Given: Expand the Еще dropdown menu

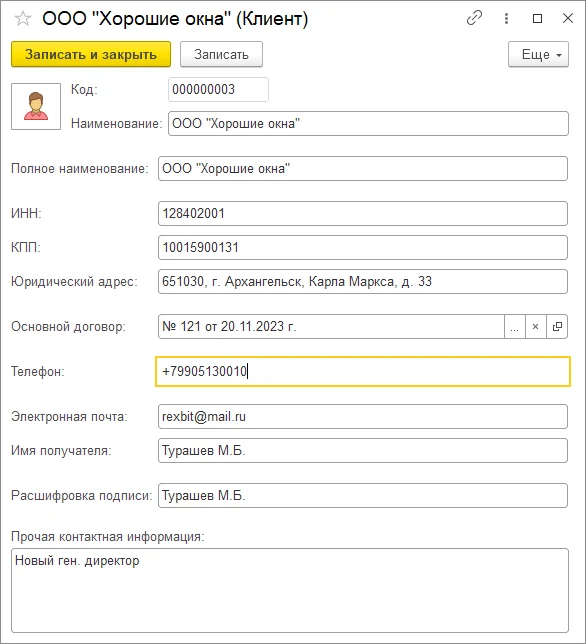Looking at the screenshot, I should pyautogui.click(x=538, y=54).
